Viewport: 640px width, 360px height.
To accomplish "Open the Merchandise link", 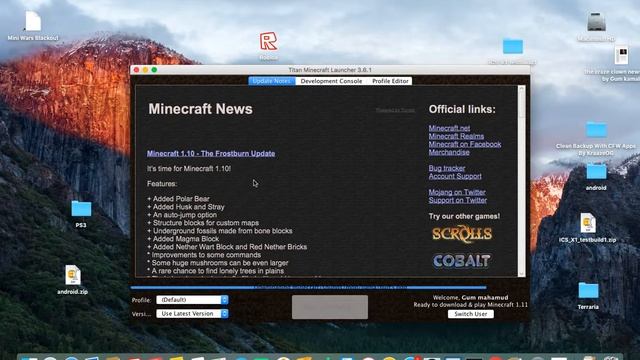I will click(449, 152).
